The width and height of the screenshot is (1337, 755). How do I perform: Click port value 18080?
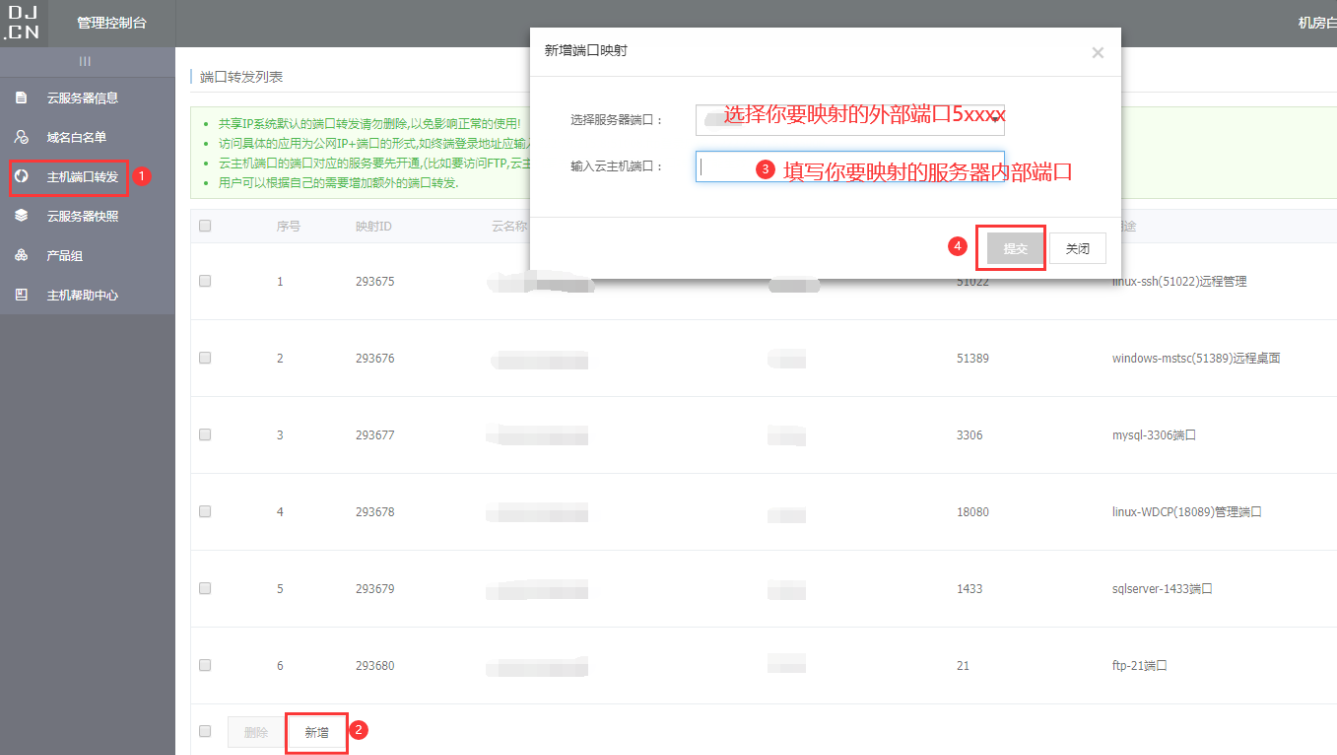(973, 512)
